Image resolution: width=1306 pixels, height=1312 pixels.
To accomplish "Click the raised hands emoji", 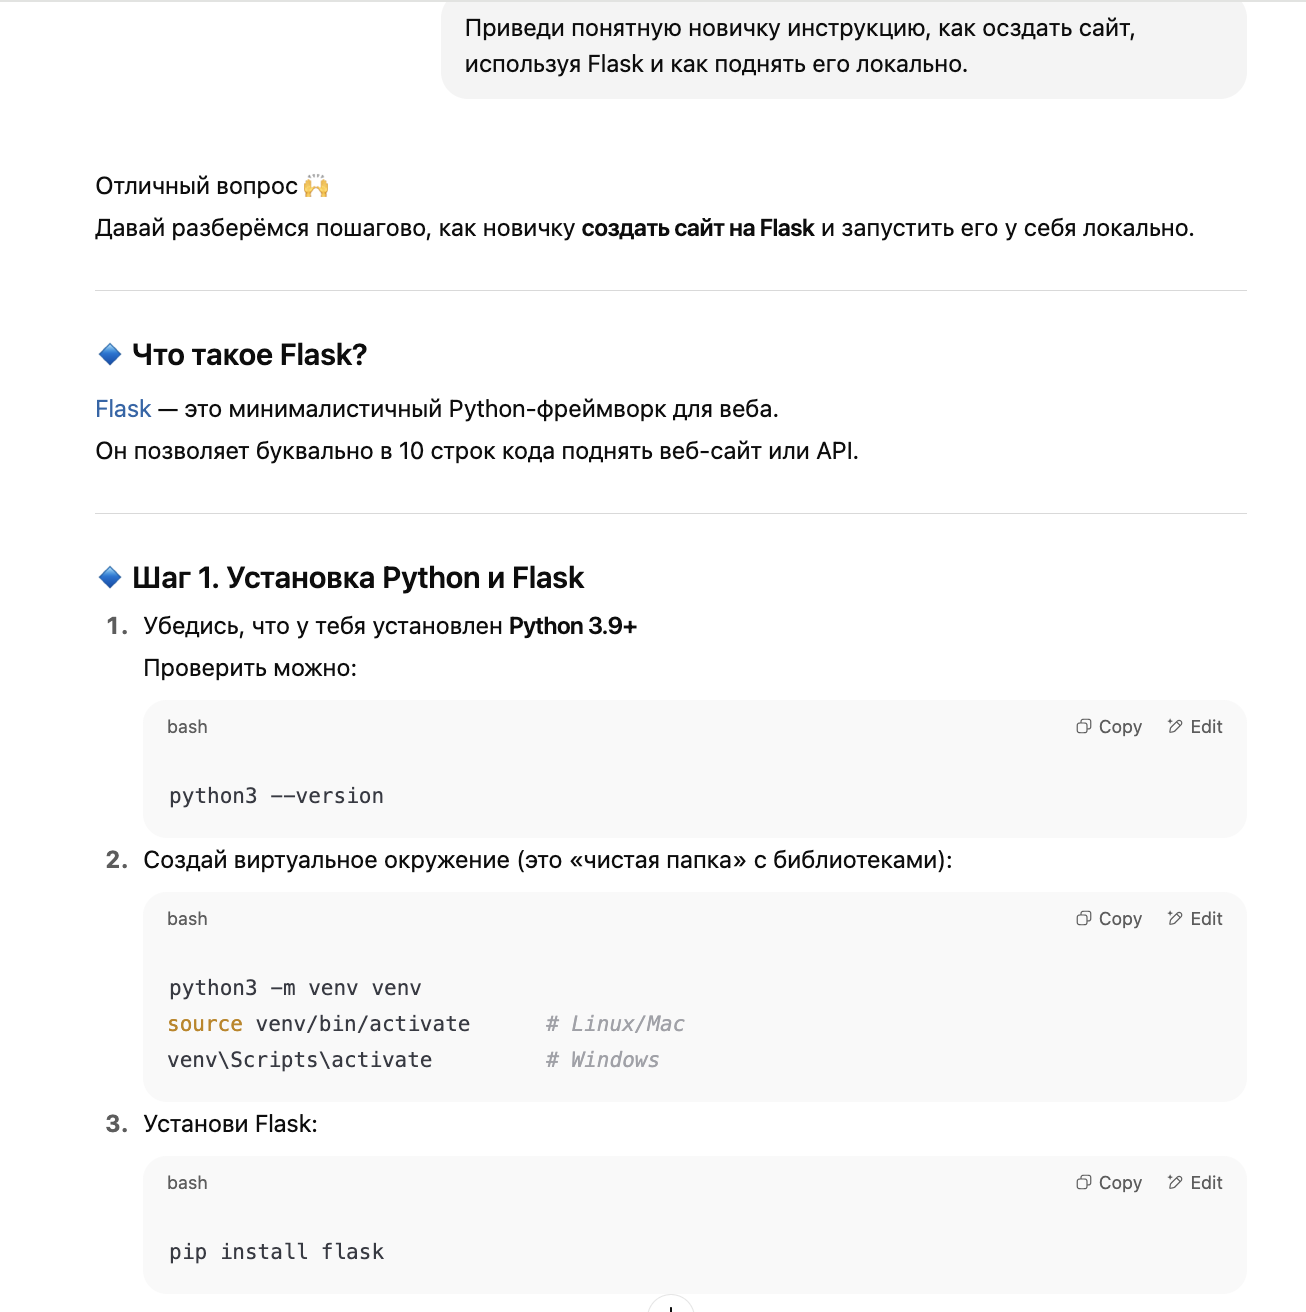I will point(316,186).
